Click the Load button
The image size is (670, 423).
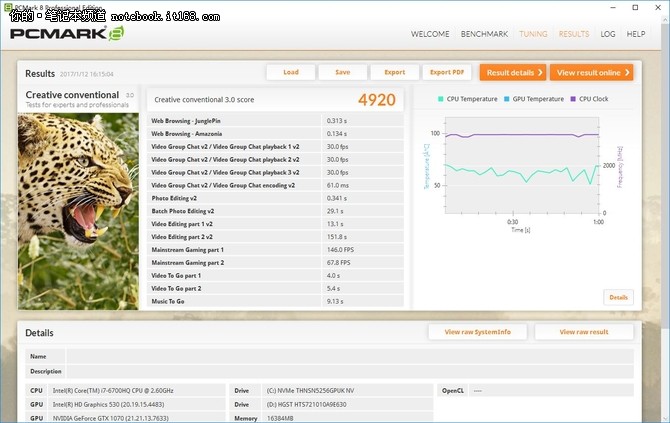pos(291,72)
